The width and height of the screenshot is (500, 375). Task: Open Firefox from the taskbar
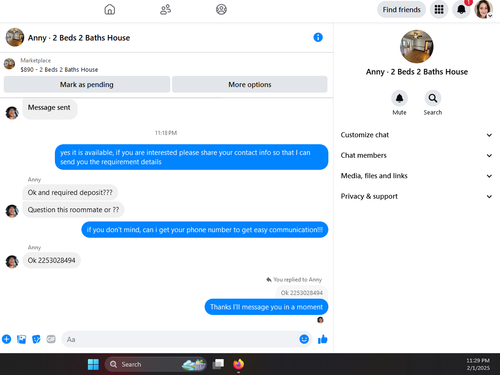(238, 364)
